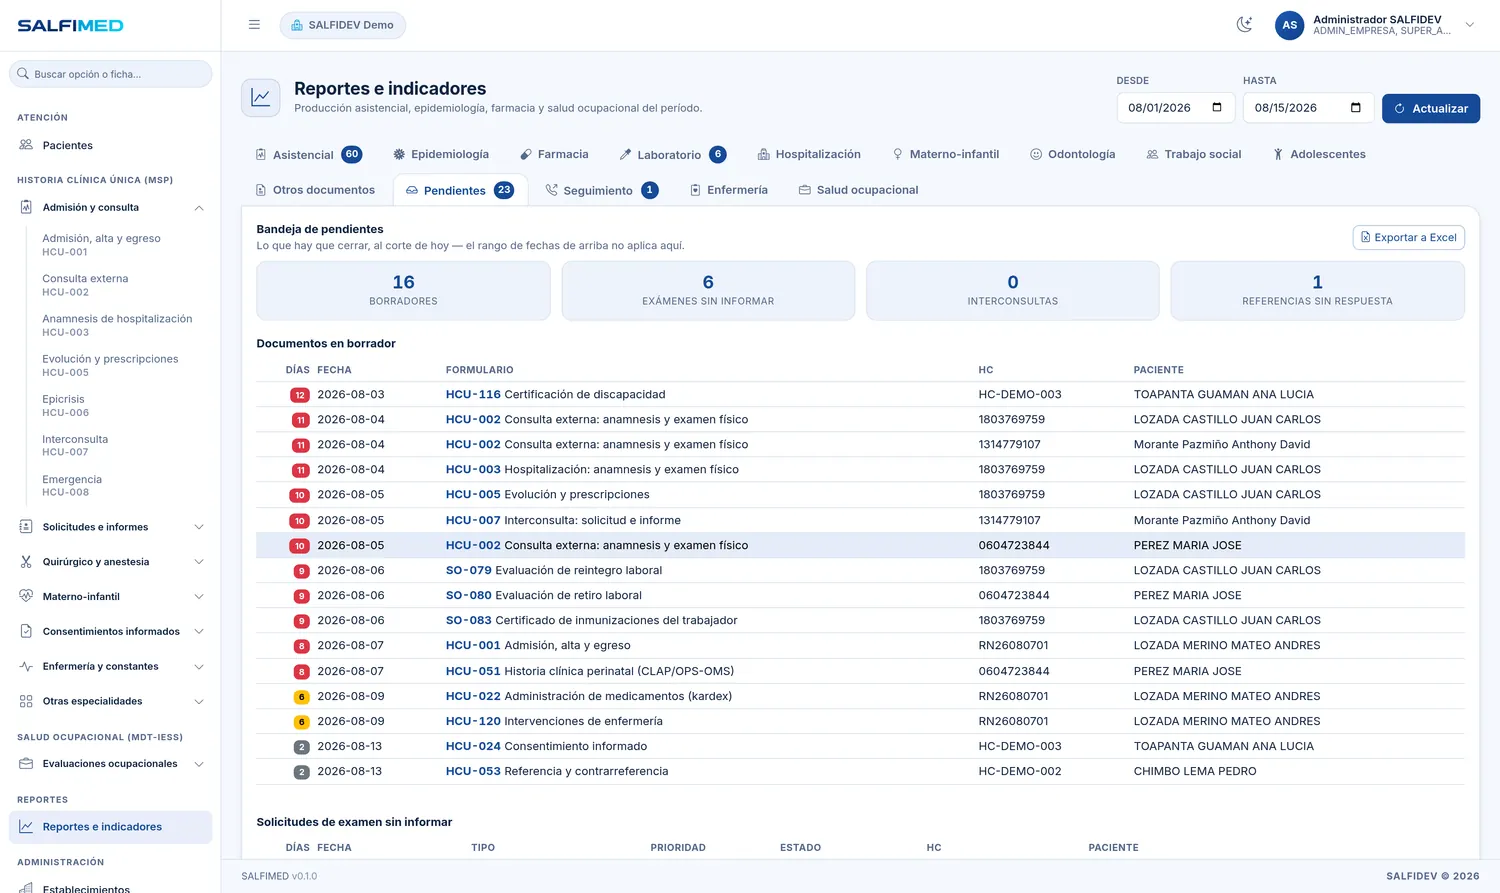Open the SALFIDEV Demo establishment selector
Screen dimensions: 1500x893
342,25
